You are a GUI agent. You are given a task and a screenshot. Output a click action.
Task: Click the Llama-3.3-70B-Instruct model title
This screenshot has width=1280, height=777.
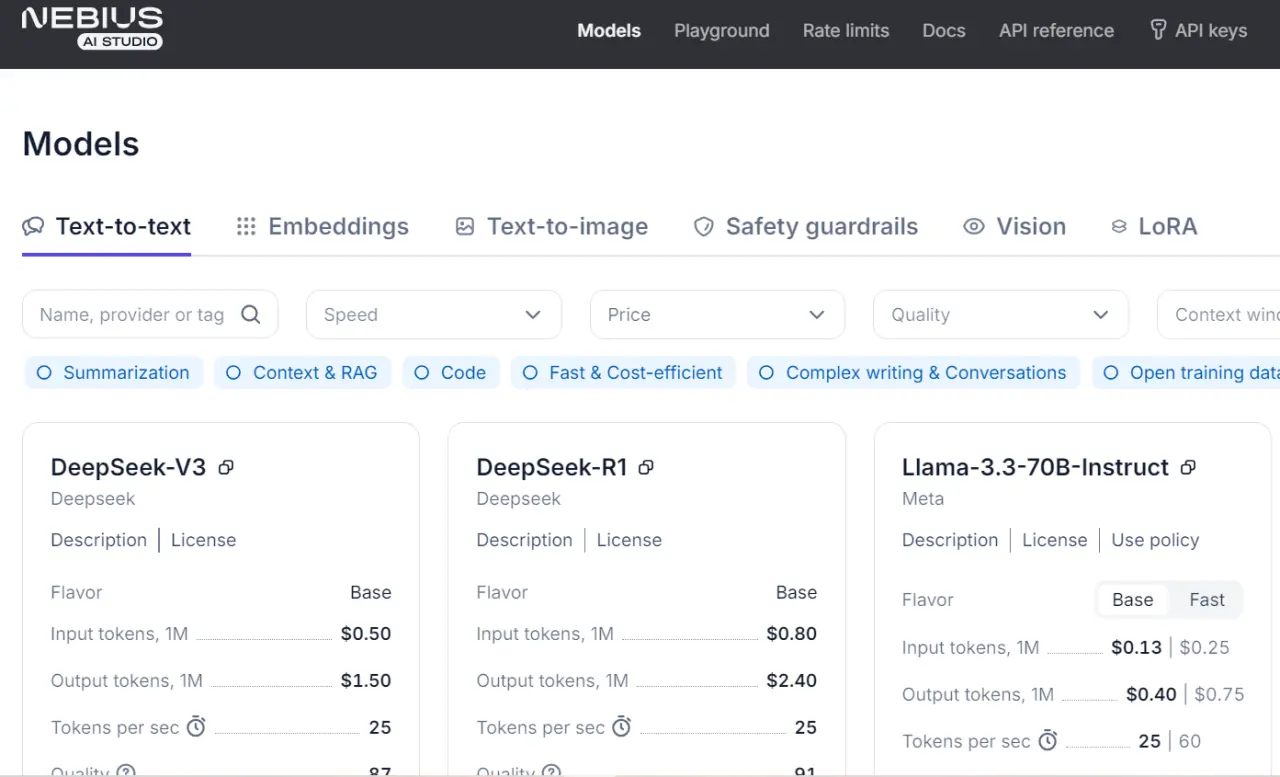pyautogui.click(x=1035, y=467)
